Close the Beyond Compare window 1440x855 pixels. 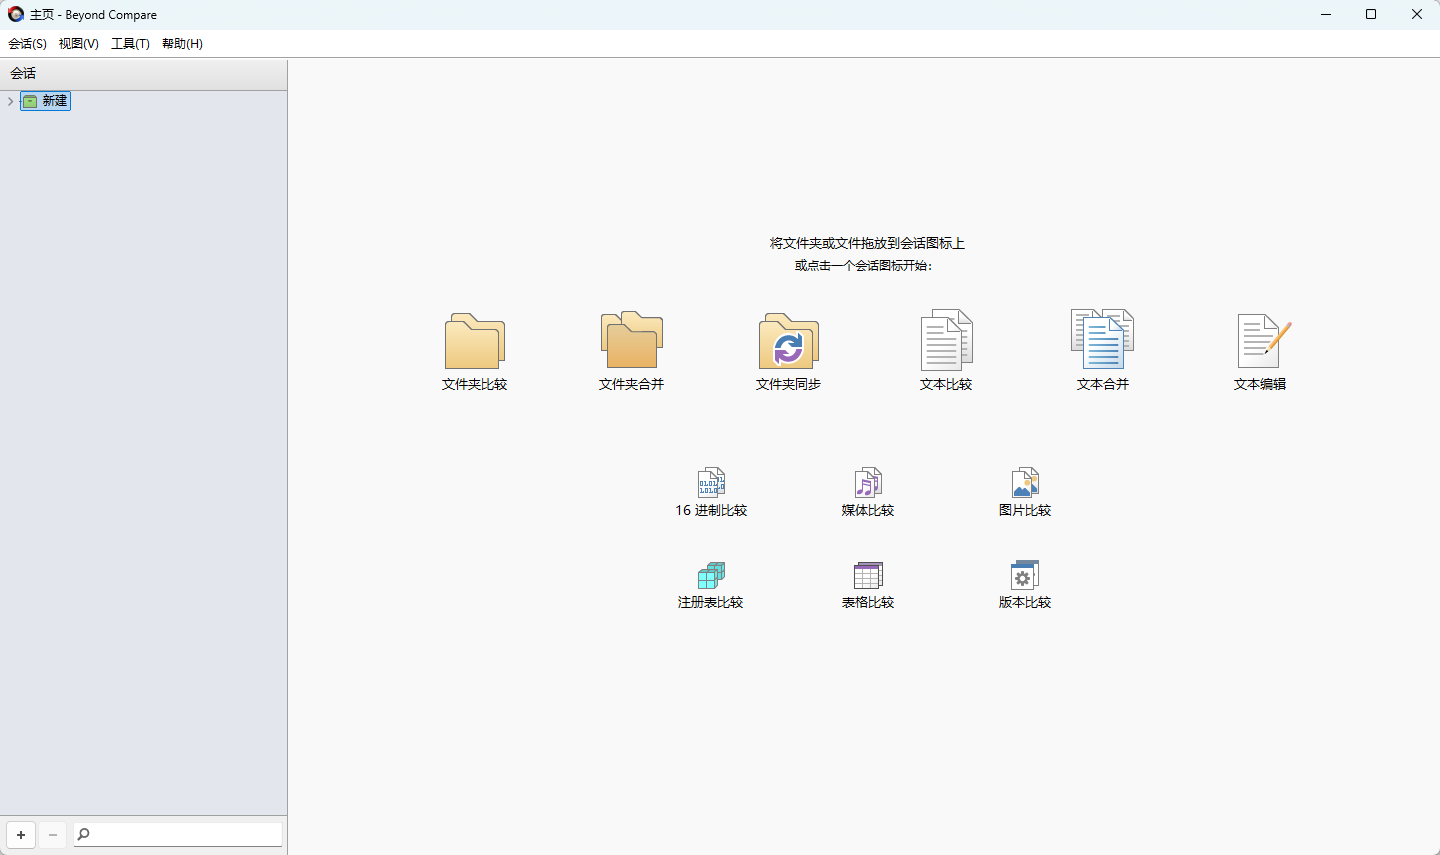(1417, 14)
